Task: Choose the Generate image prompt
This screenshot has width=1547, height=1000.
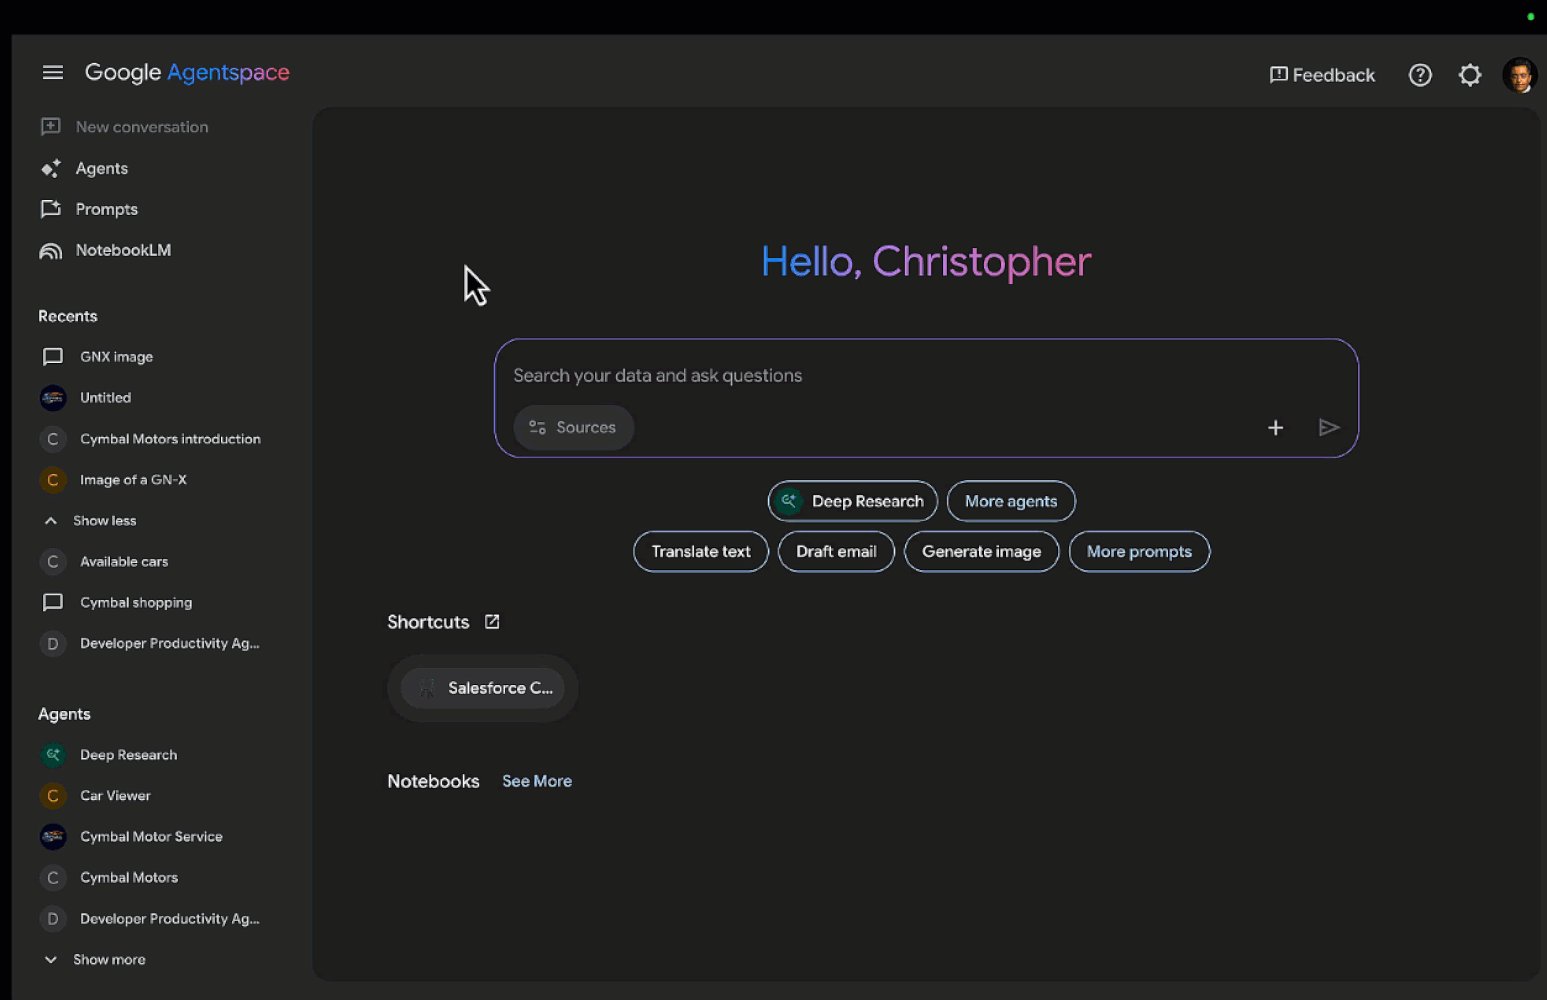Action: (981, 552)
